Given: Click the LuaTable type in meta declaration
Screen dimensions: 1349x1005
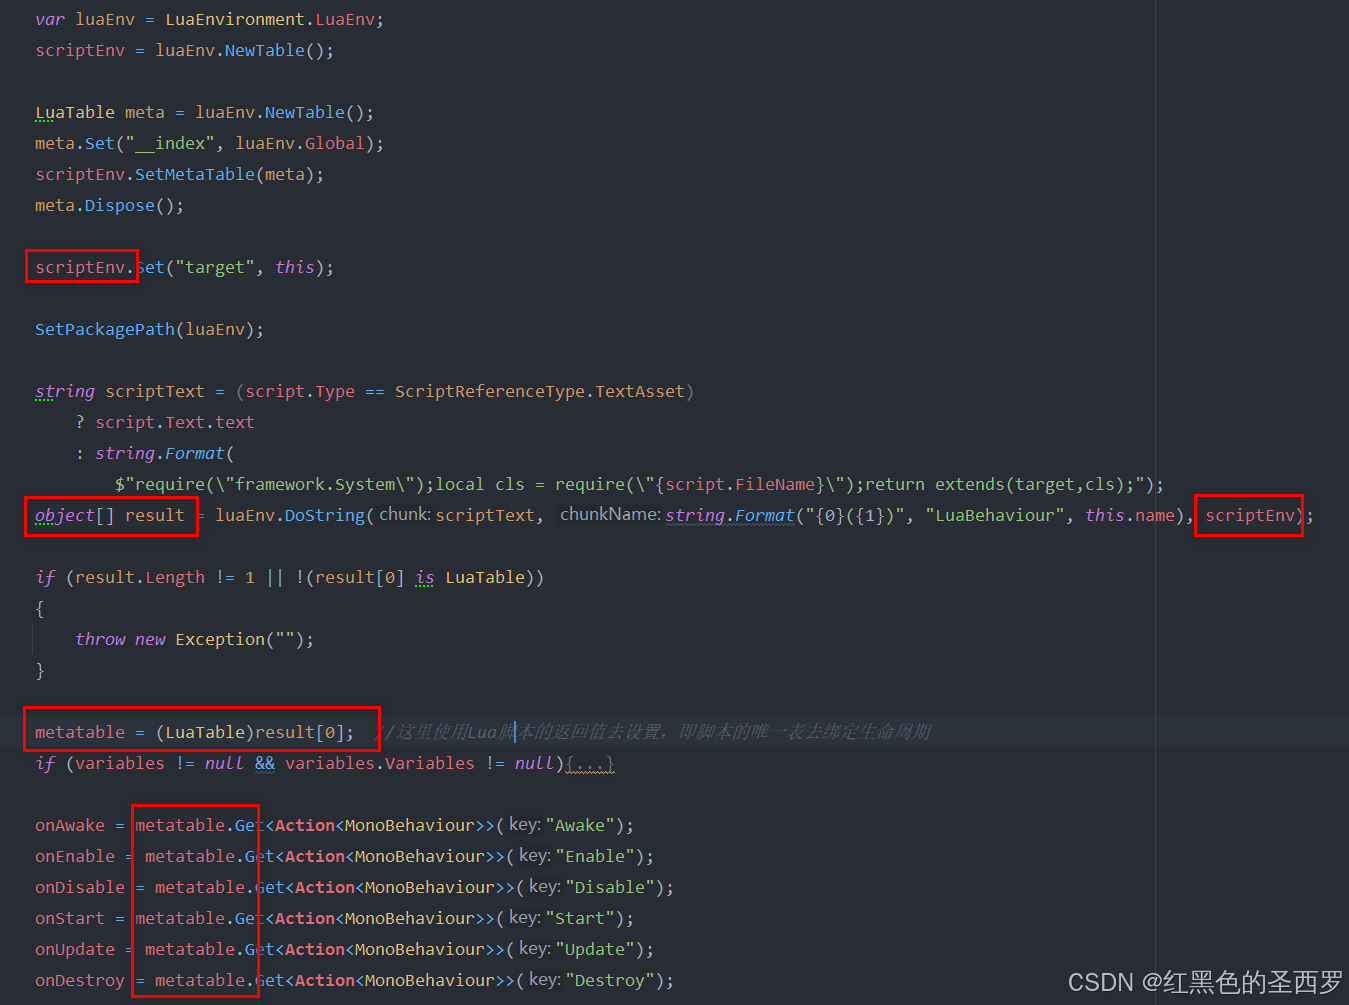Looking at the screenshot, I should [x=75, y=113].
